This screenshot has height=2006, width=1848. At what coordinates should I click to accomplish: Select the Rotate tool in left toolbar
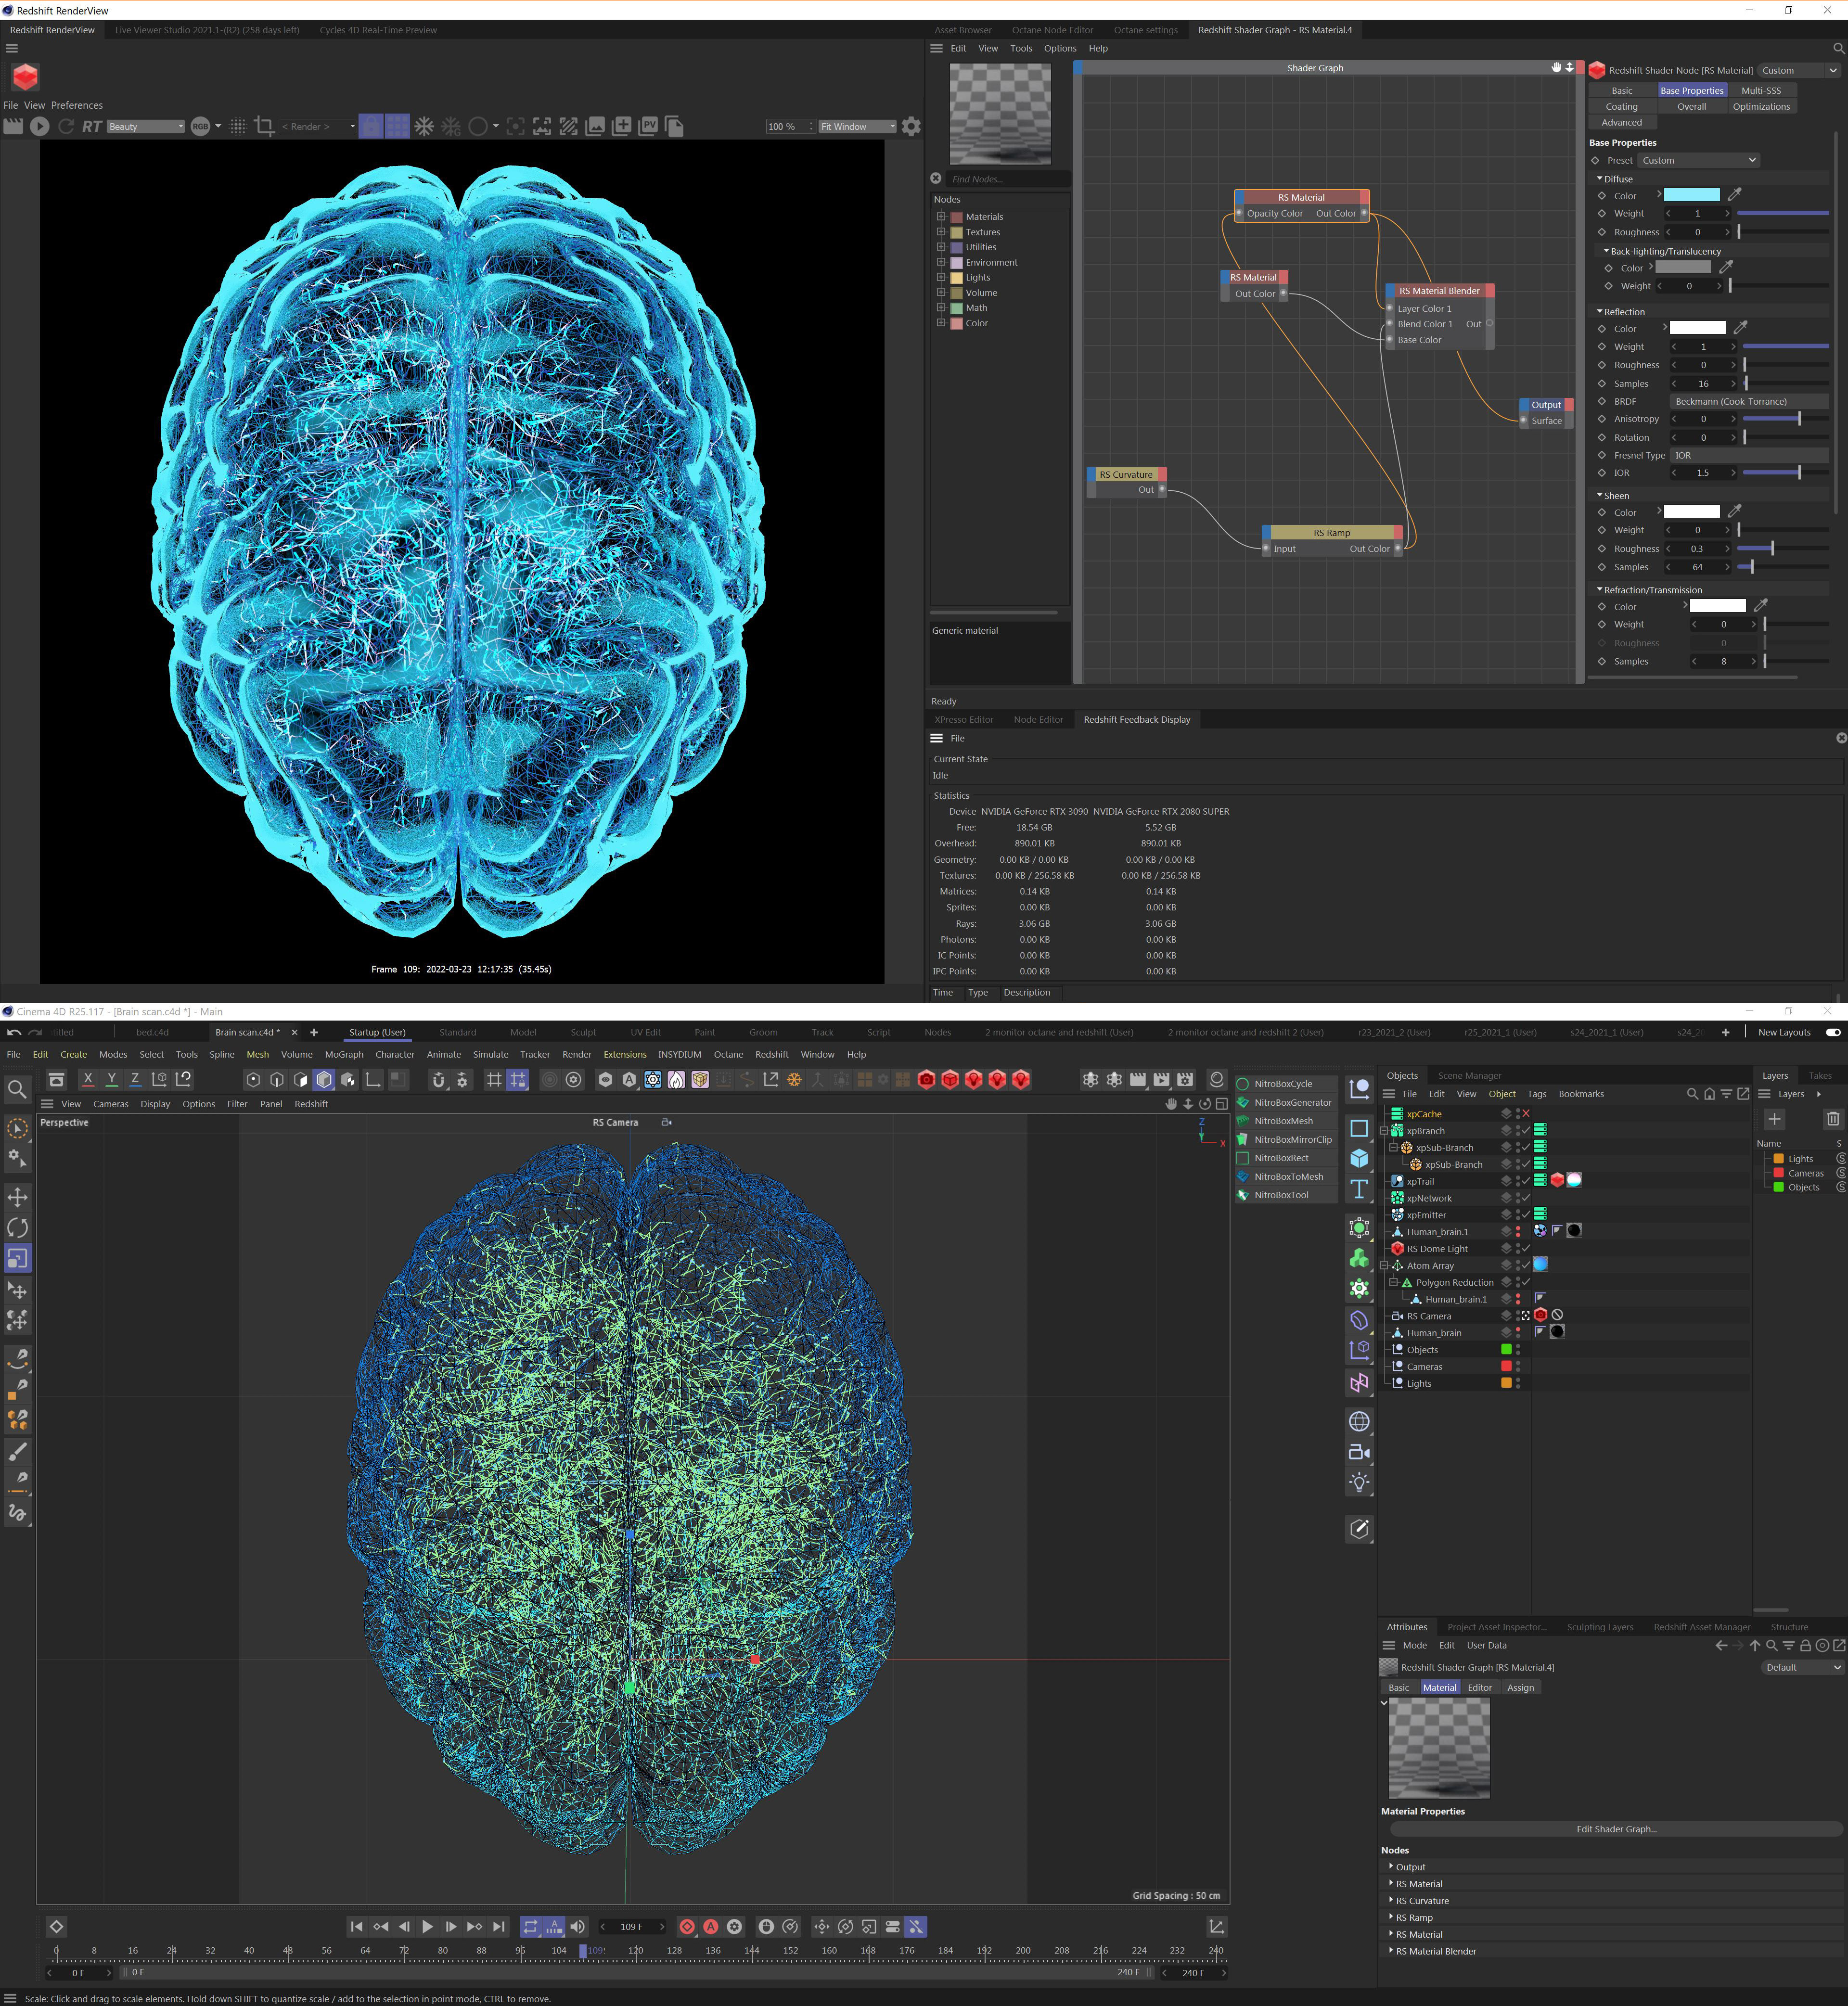(17, 1227)
